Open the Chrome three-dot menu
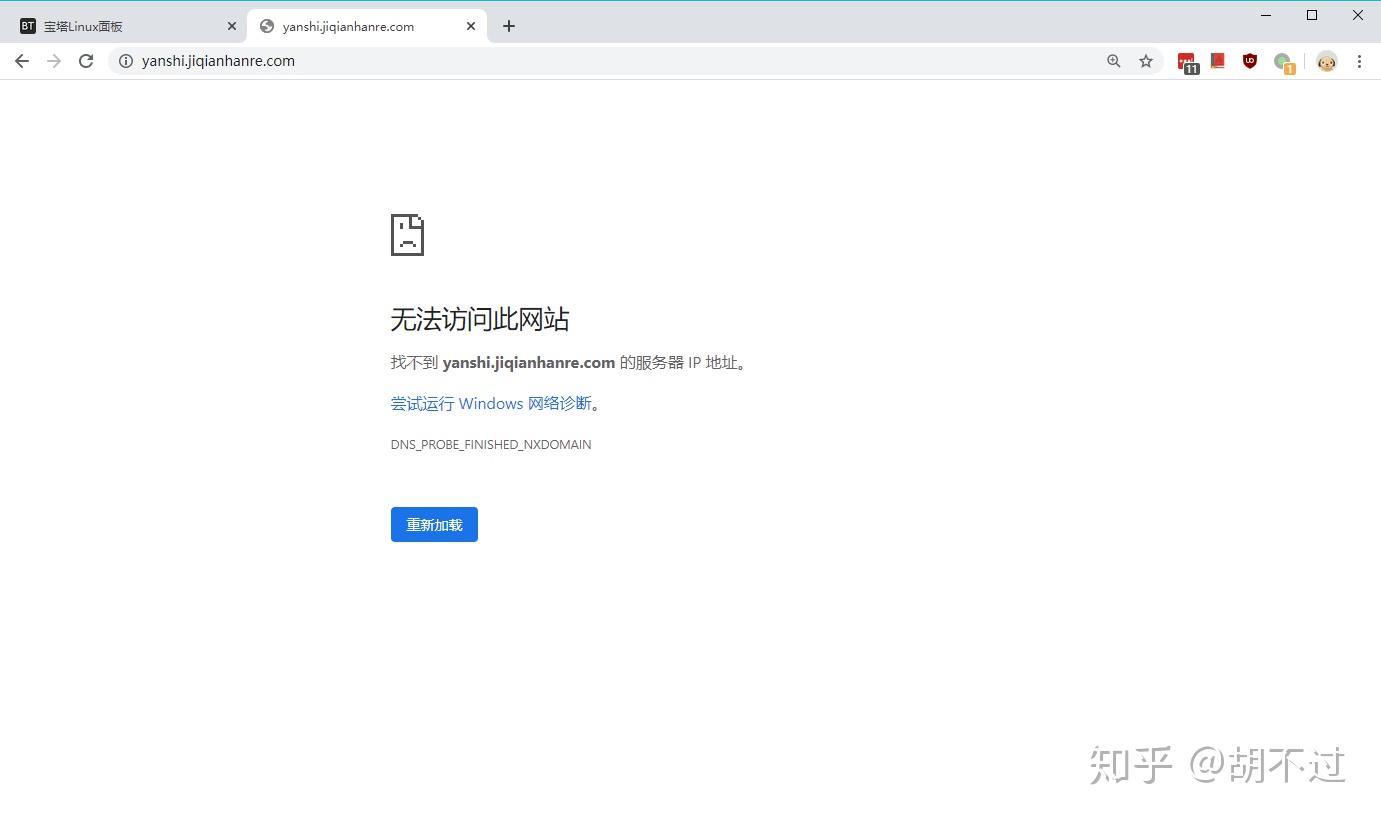 tap(1359, 61)
